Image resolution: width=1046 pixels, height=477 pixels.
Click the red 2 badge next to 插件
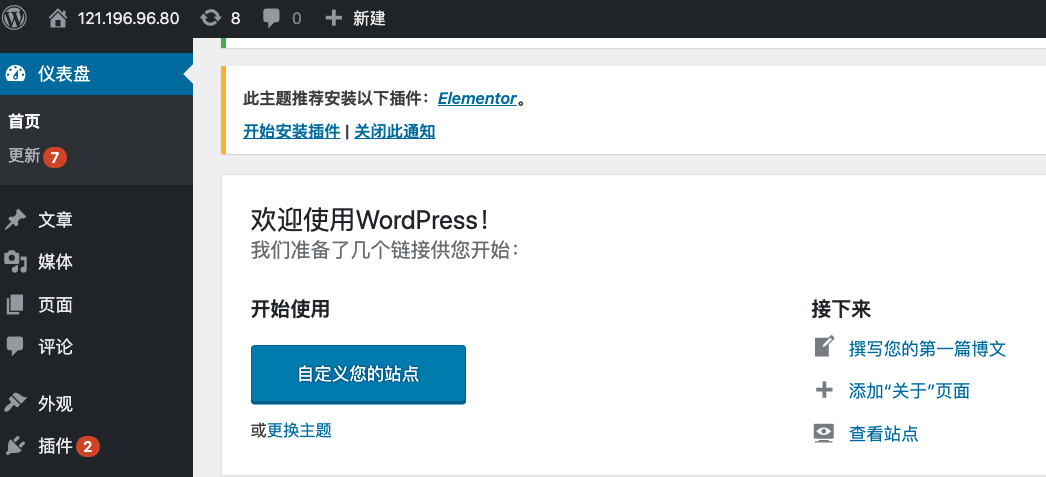click(x=88, y=446)
